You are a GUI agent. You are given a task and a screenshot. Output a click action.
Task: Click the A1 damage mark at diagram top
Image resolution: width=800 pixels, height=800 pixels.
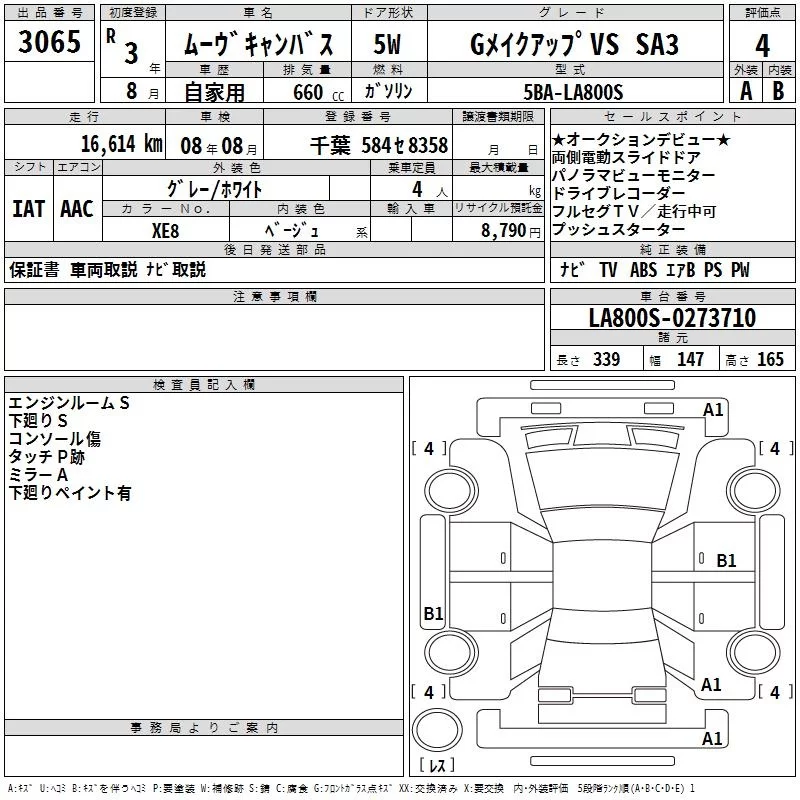click(713, 410)
